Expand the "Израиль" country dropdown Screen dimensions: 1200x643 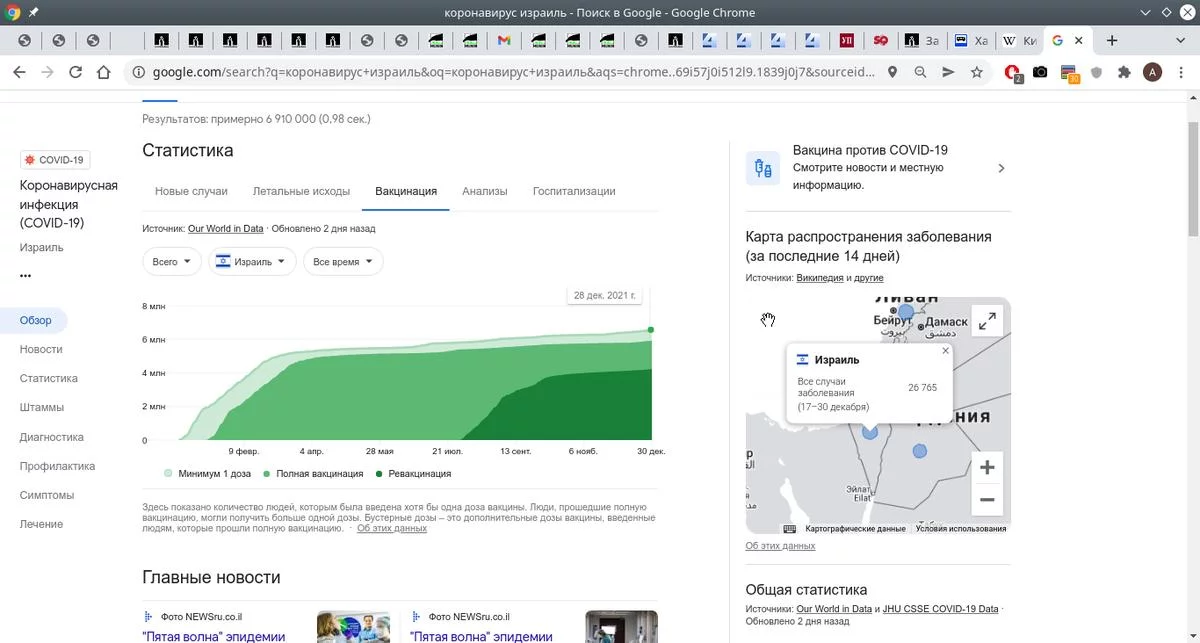coord(252,262)
